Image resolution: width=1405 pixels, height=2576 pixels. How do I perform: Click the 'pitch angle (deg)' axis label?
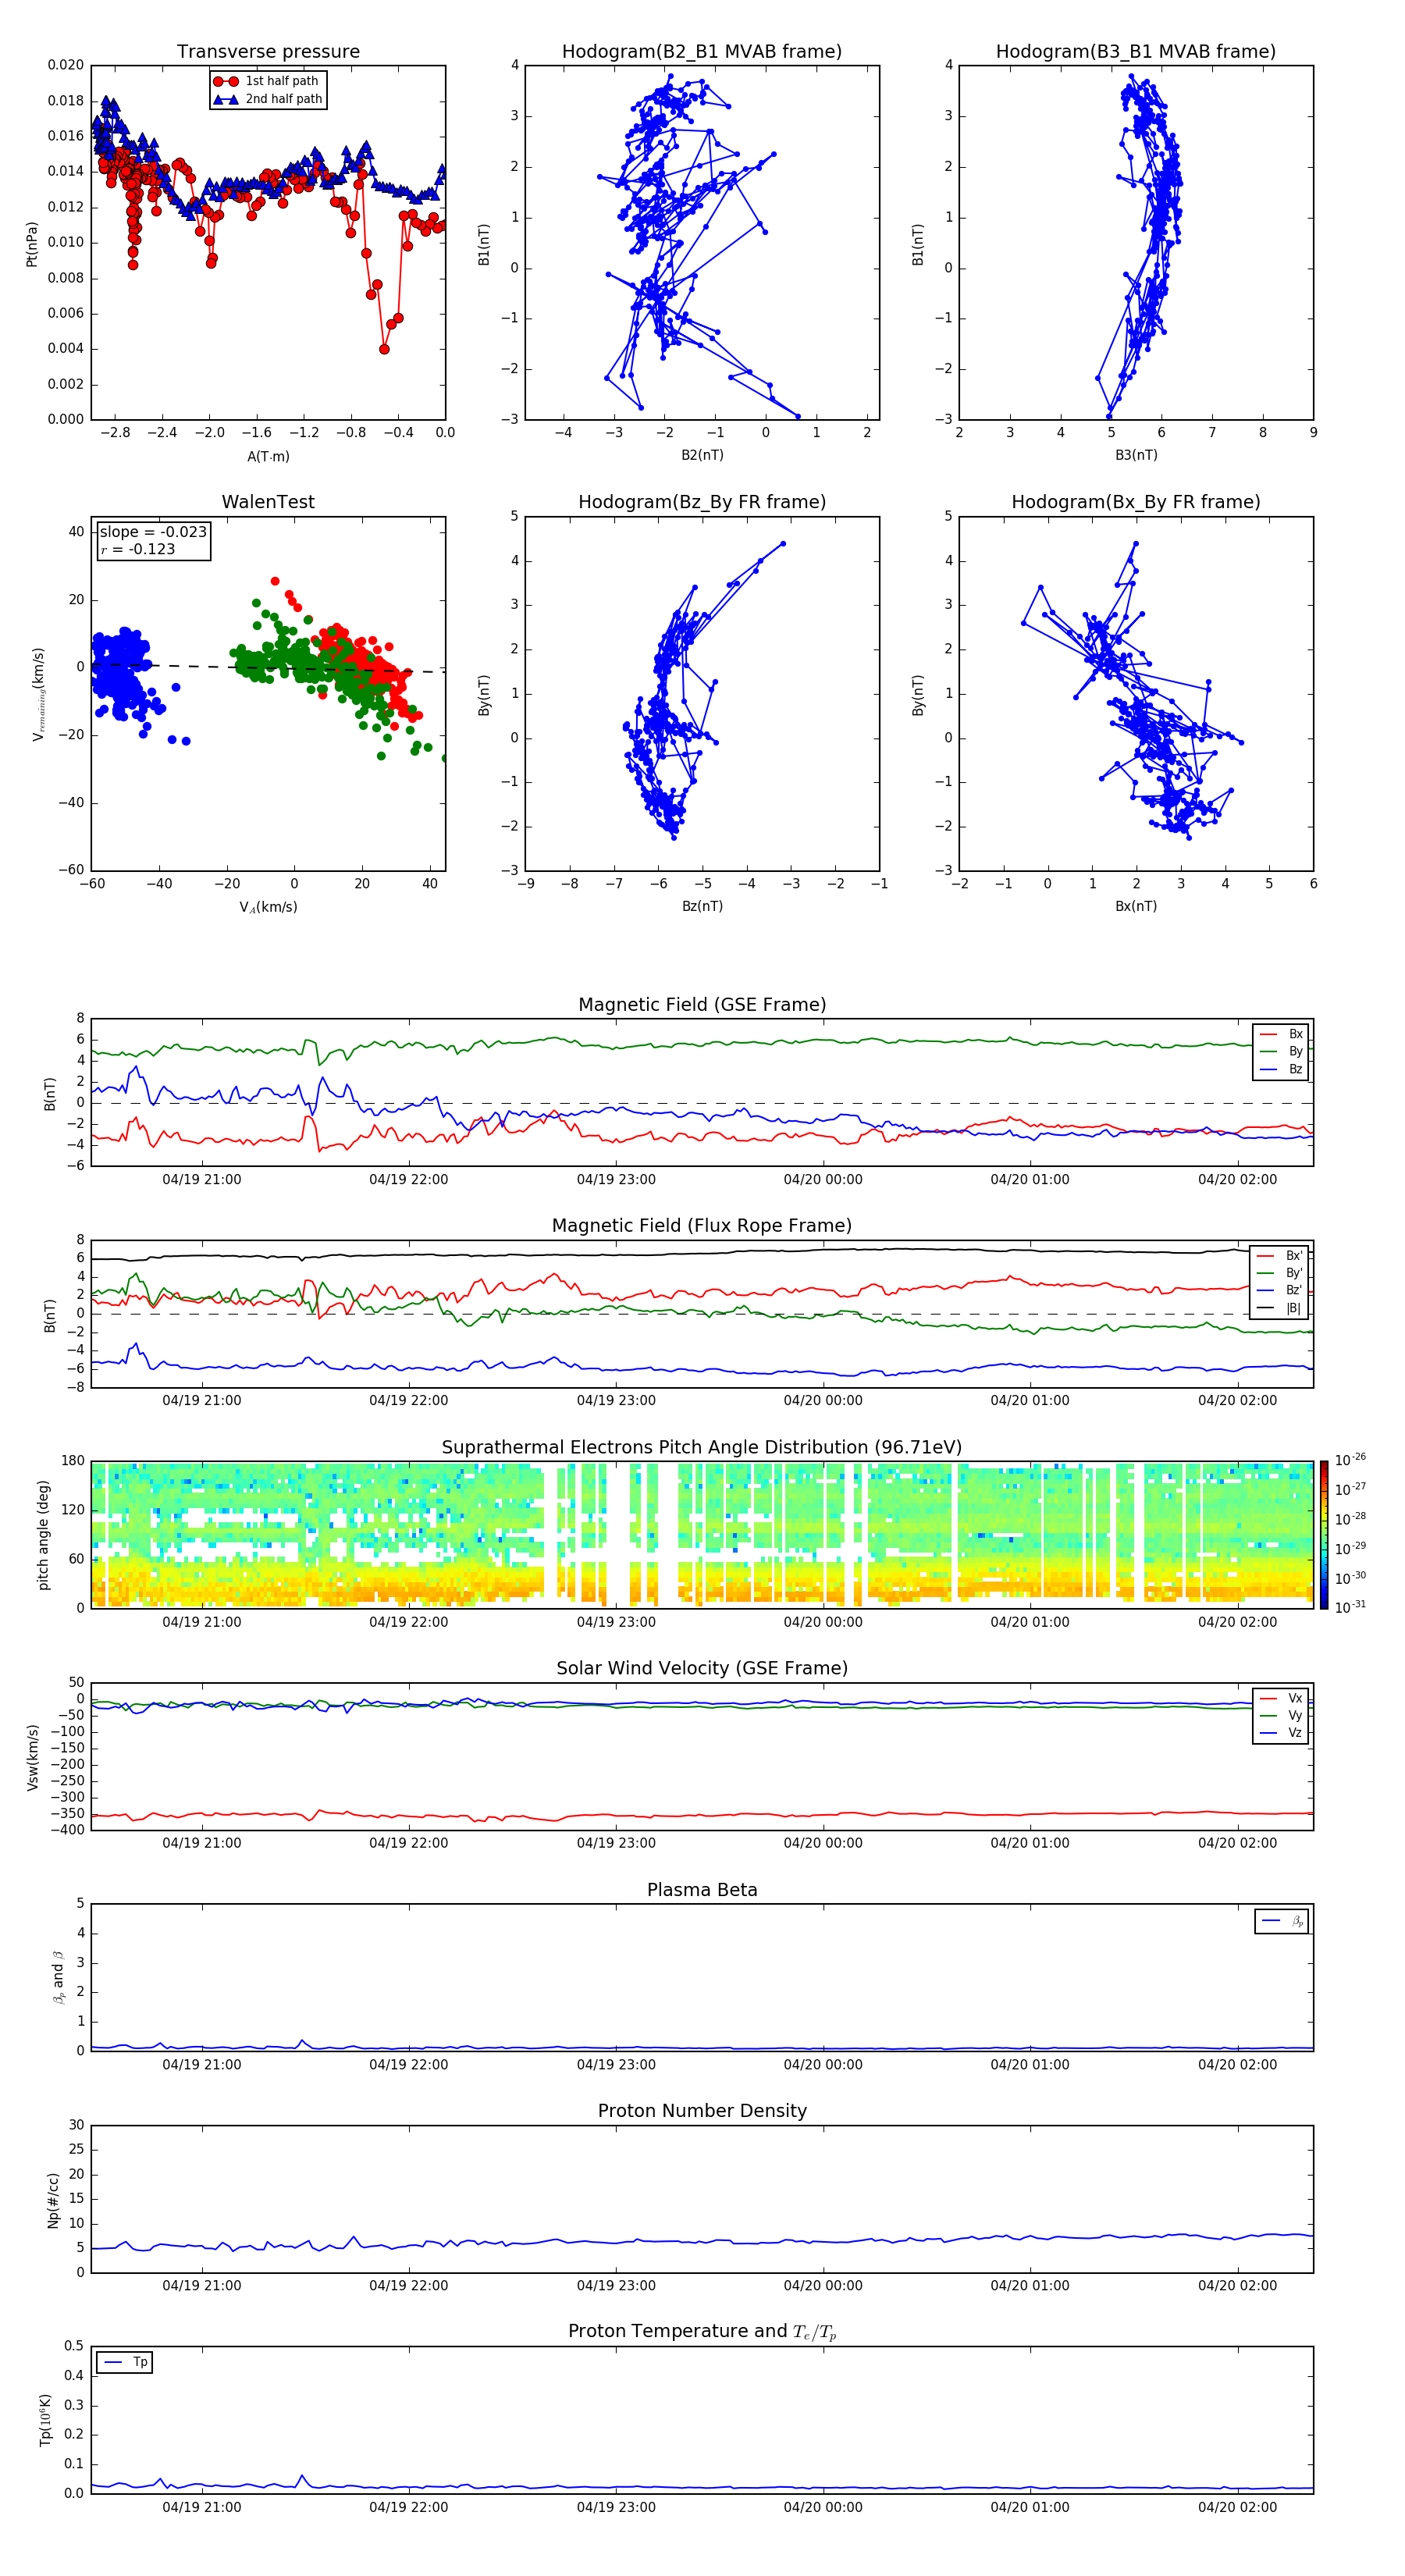pyautogui.click(x=43, y=1535)
